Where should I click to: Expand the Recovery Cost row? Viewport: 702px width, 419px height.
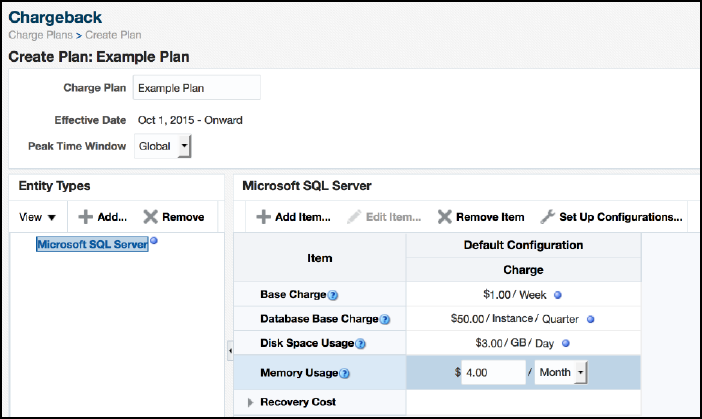(251, 402)
